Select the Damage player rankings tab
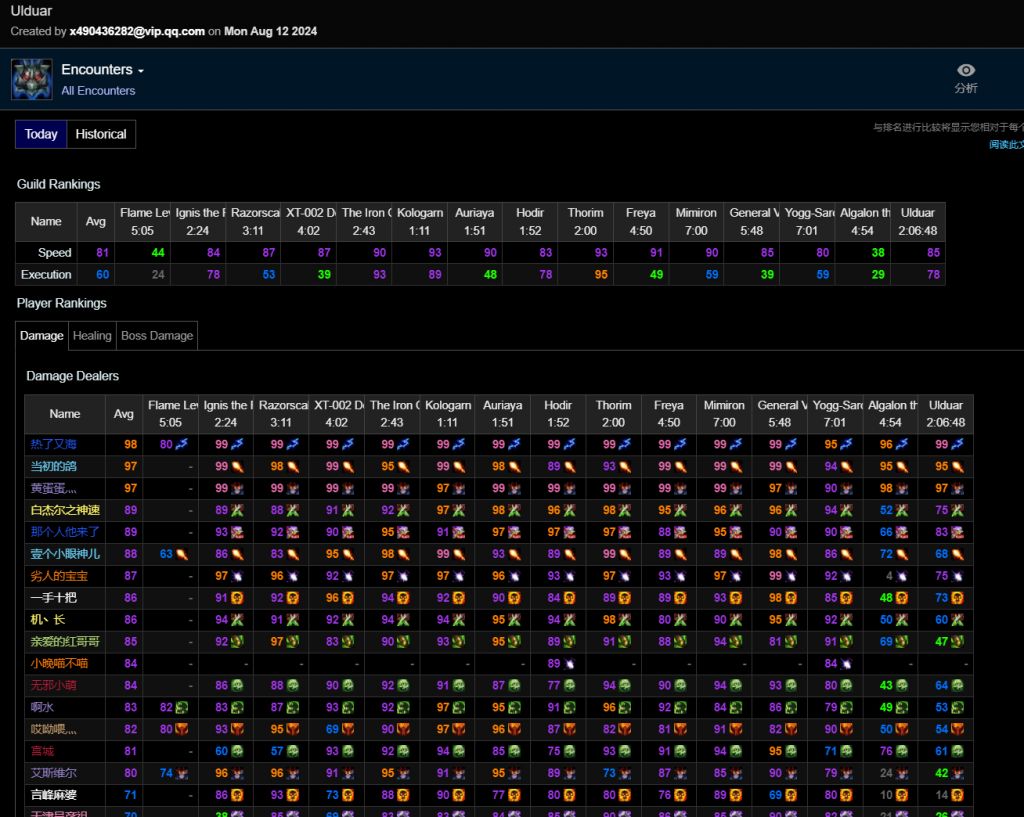 pos(42,336)
